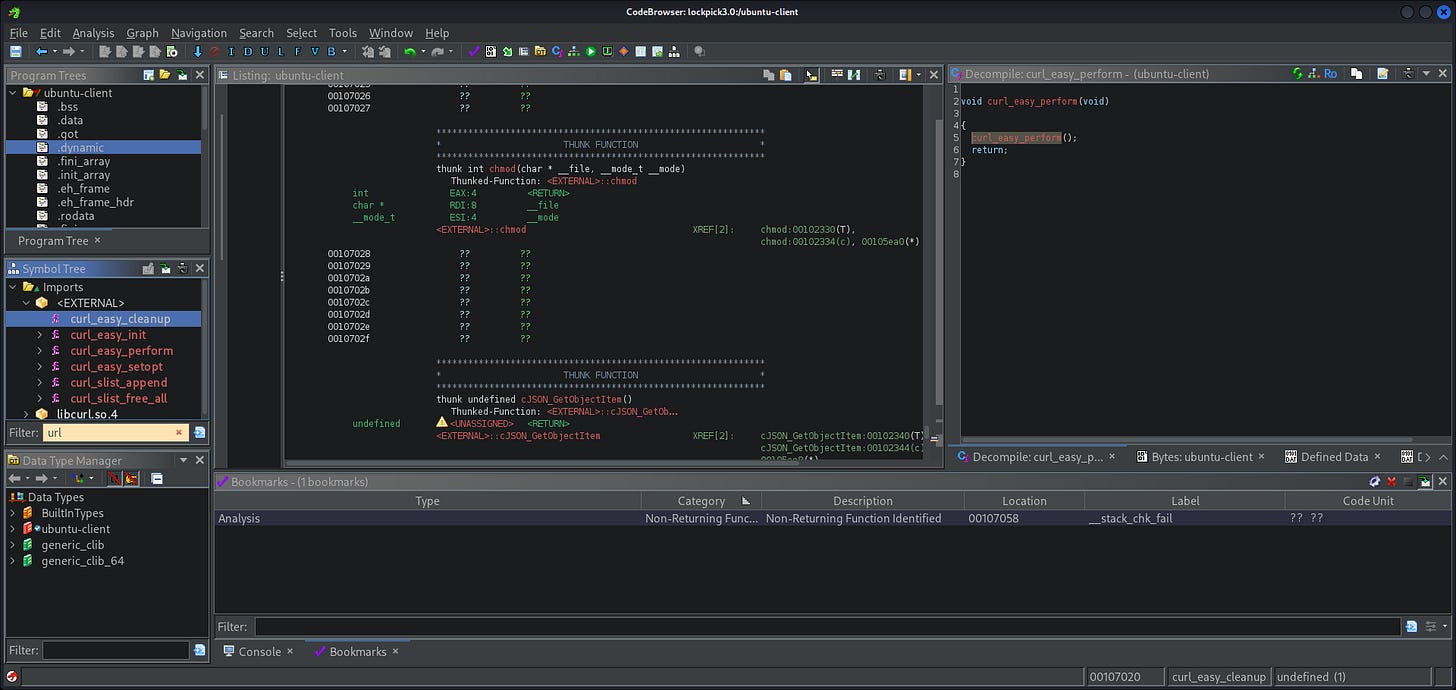1456x690 pixels.
Task: Click the green Undo arrow
Action: coord(409,51)
